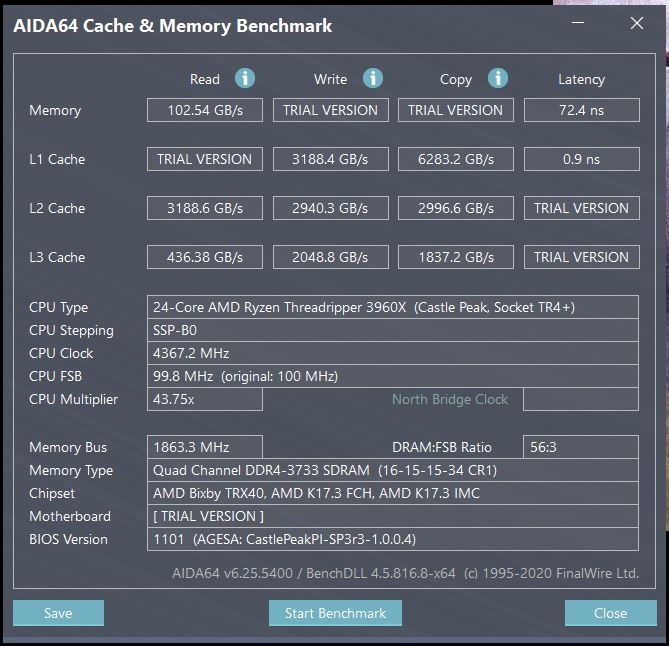Select L3 Cache Read 436.38 GB/s
Screen dimensions: 669x646
(x=205, y=257)
